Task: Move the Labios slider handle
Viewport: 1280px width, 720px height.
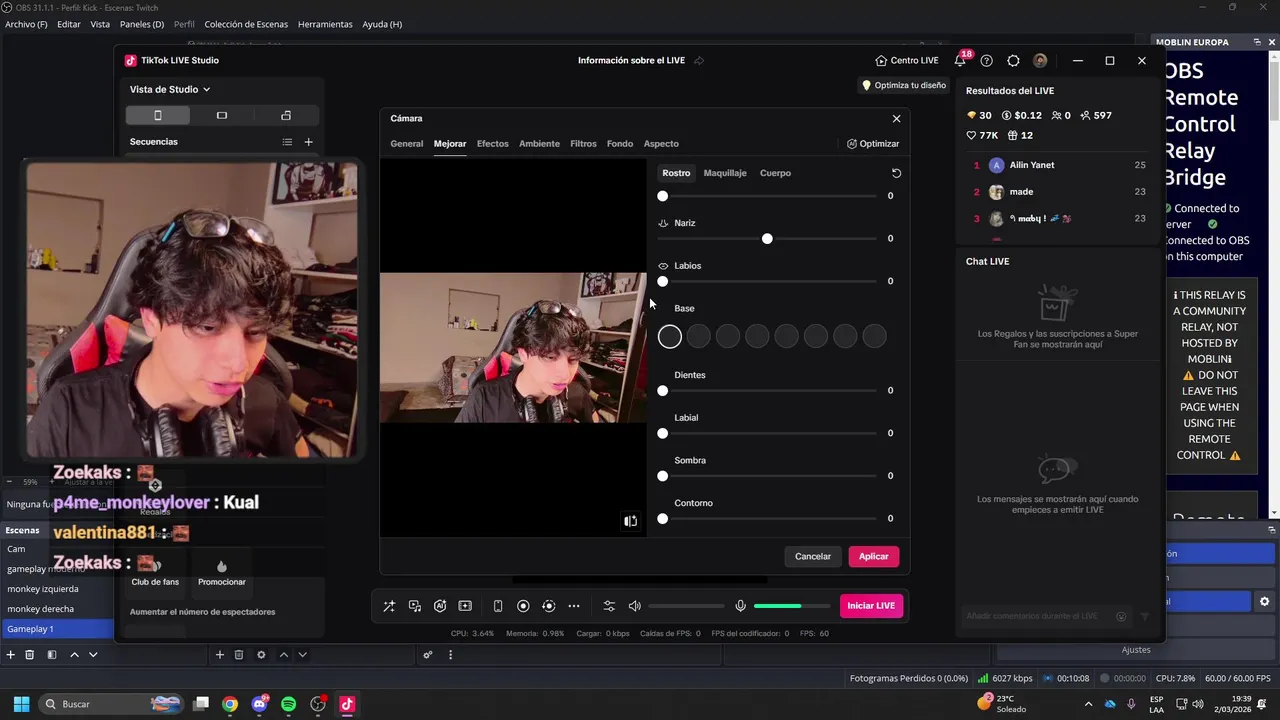Action: 662,282
